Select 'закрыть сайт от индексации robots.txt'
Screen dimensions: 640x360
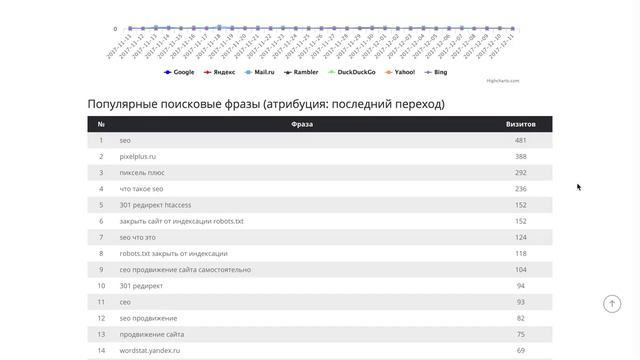pyautogui.click(x=181, y=221)
